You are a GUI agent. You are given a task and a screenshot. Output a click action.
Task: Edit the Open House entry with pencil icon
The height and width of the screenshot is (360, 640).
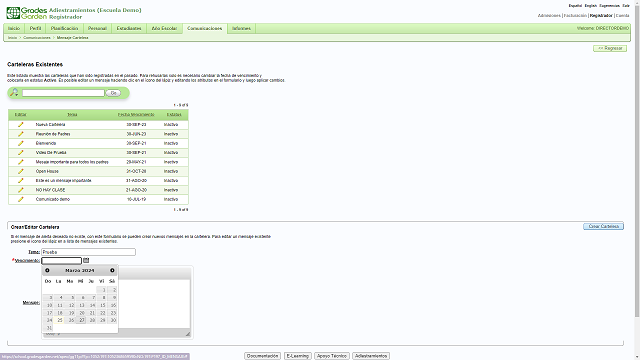20,171
